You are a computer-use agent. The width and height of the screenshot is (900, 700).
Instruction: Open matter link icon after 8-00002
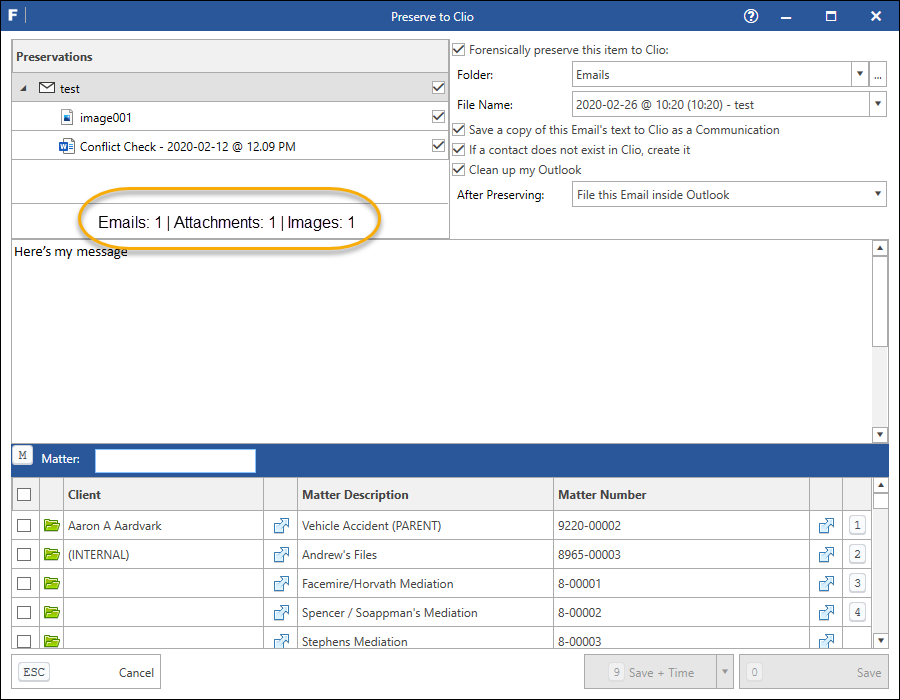(x=826, y=612)
